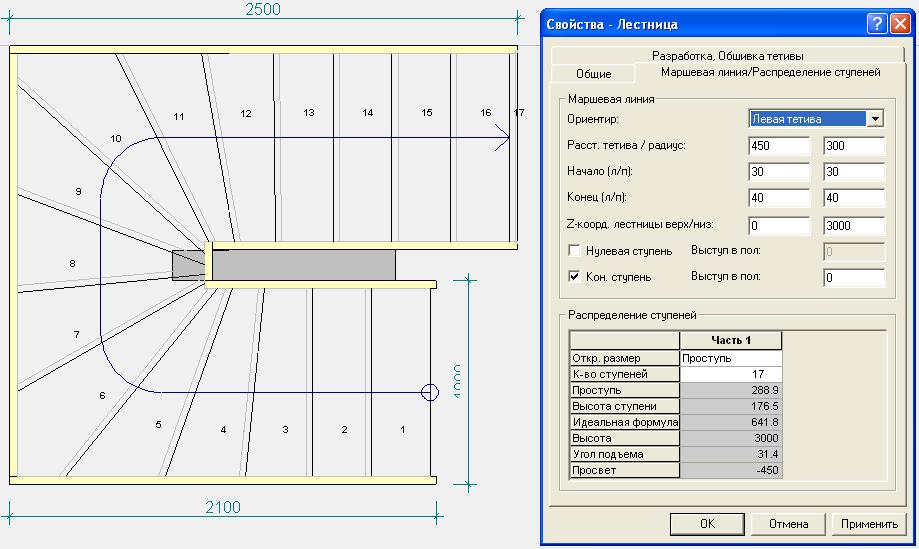Switch to the Общие tab
919x549 pixels.
tap(593, 74)
